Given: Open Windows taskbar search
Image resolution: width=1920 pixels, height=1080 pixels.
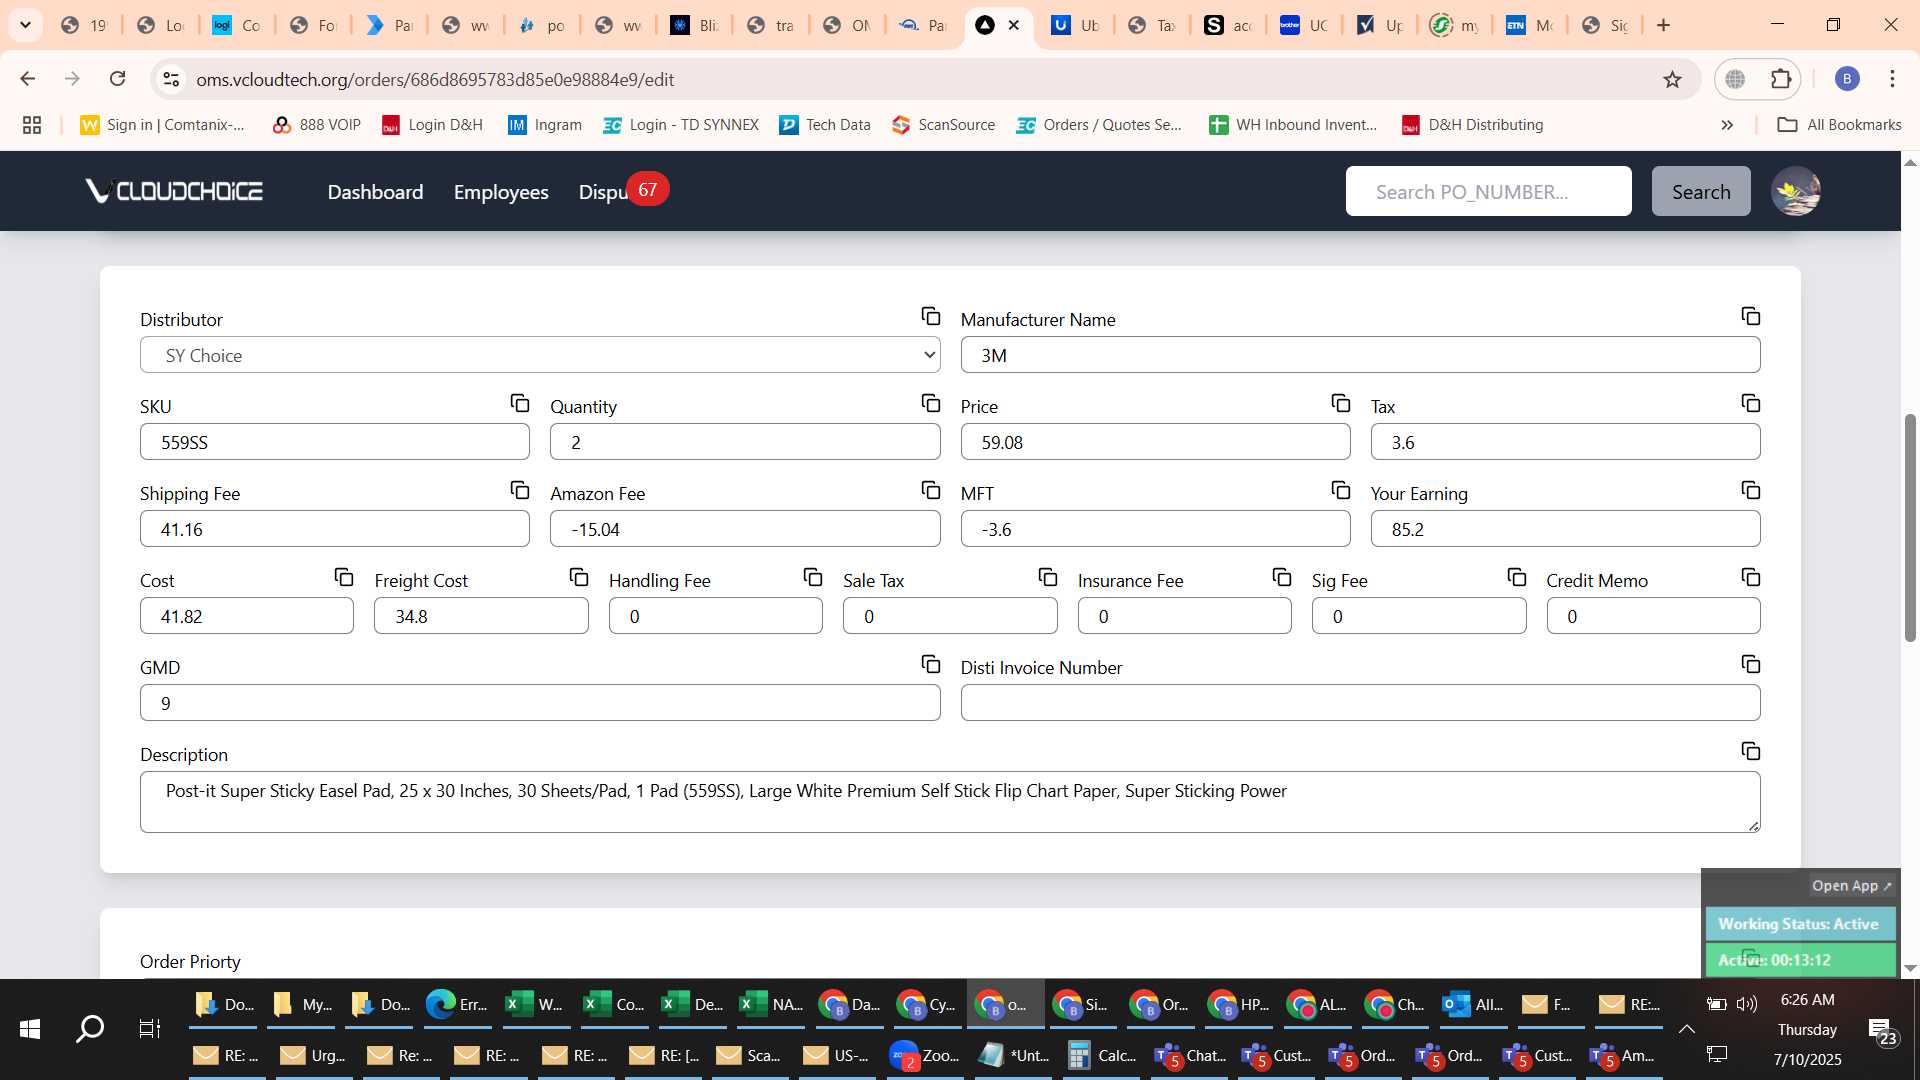Looking at the screenshot, I should tap(90, 1029).
